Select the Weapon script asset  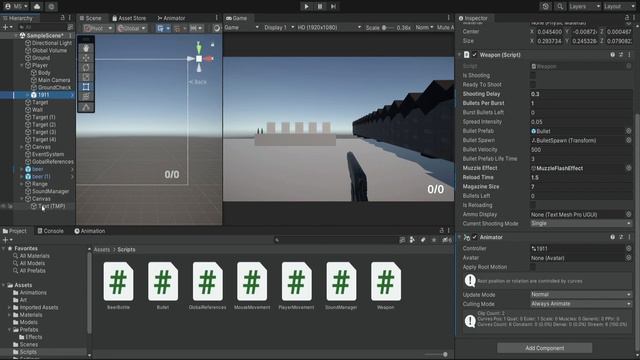[x=386, y=286]
